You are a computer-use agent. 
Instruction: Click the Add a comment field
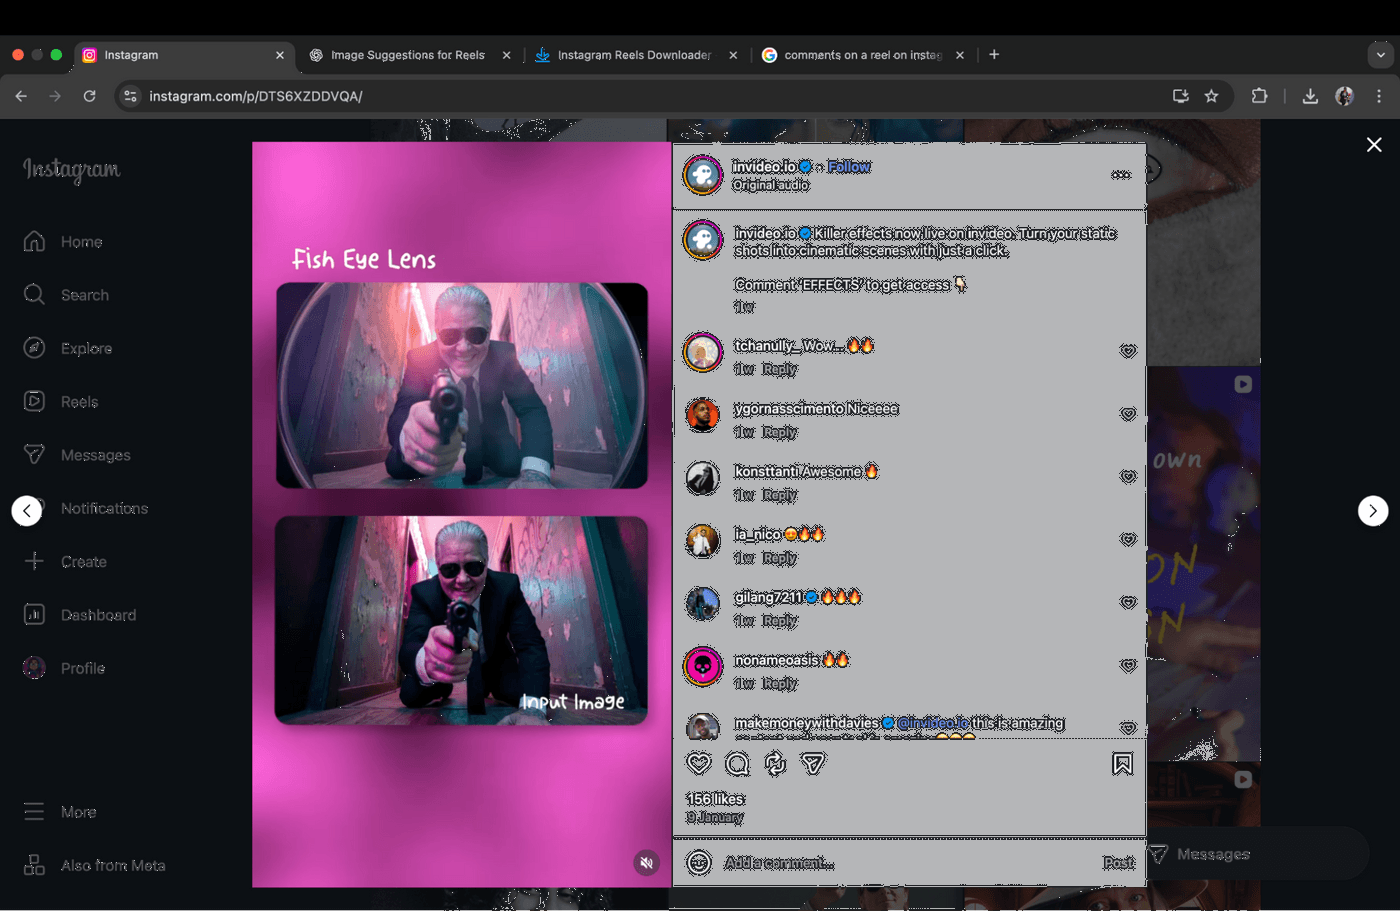[900, 863]
